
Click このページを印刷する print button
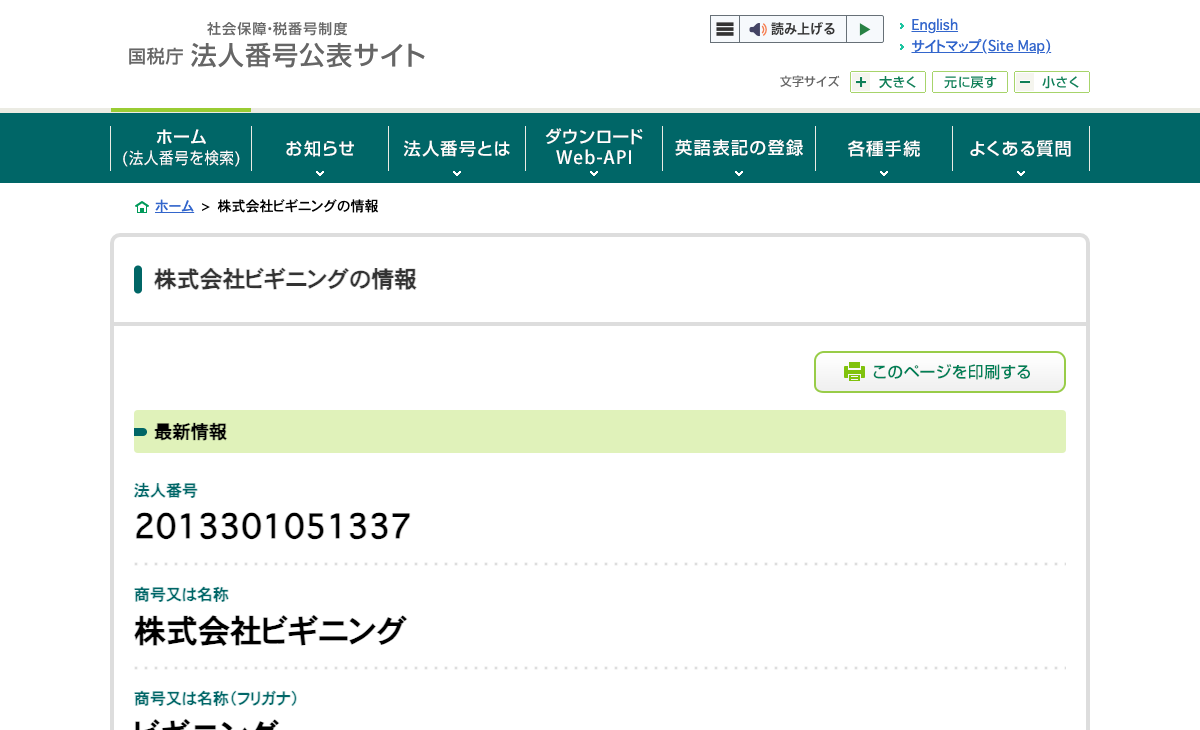pyautogui.click(x=940, y=372)
